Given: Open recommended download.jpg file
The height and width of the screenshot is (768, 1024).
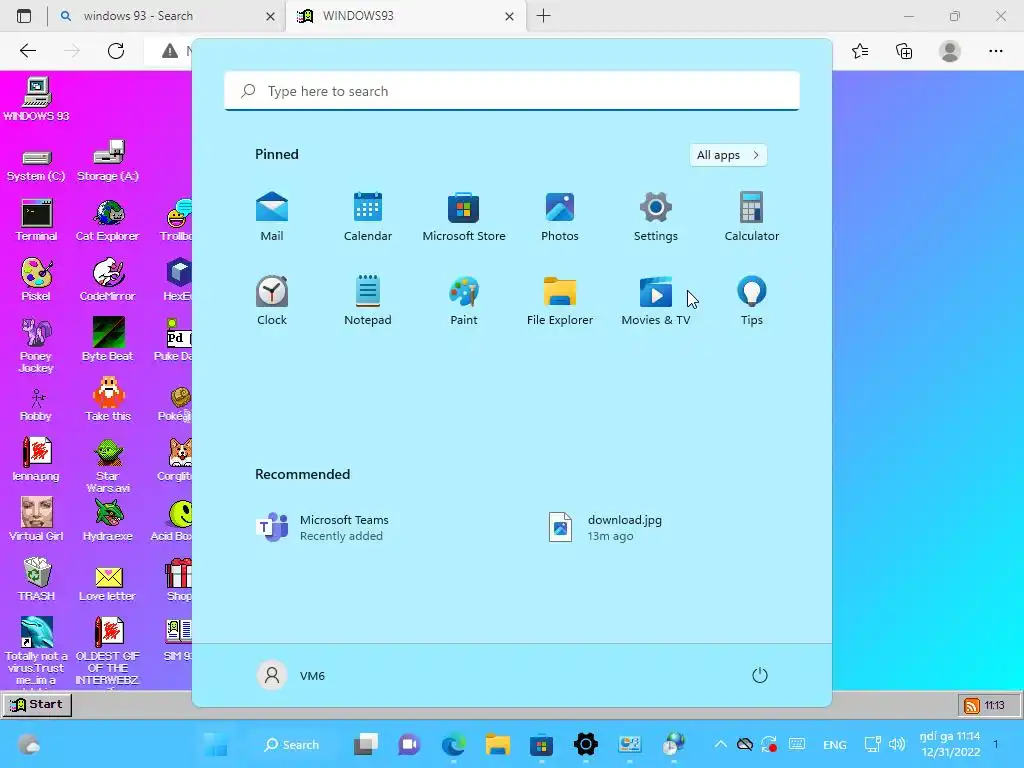Looking at the screenshot, I should [x=605, y=528].
